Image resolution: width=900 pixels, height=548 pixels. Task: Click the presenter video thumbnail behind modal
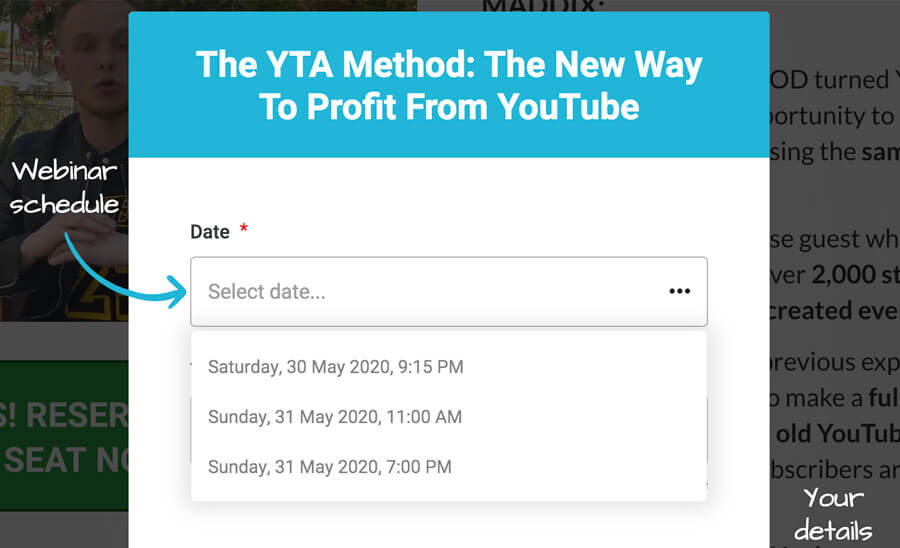64,161
